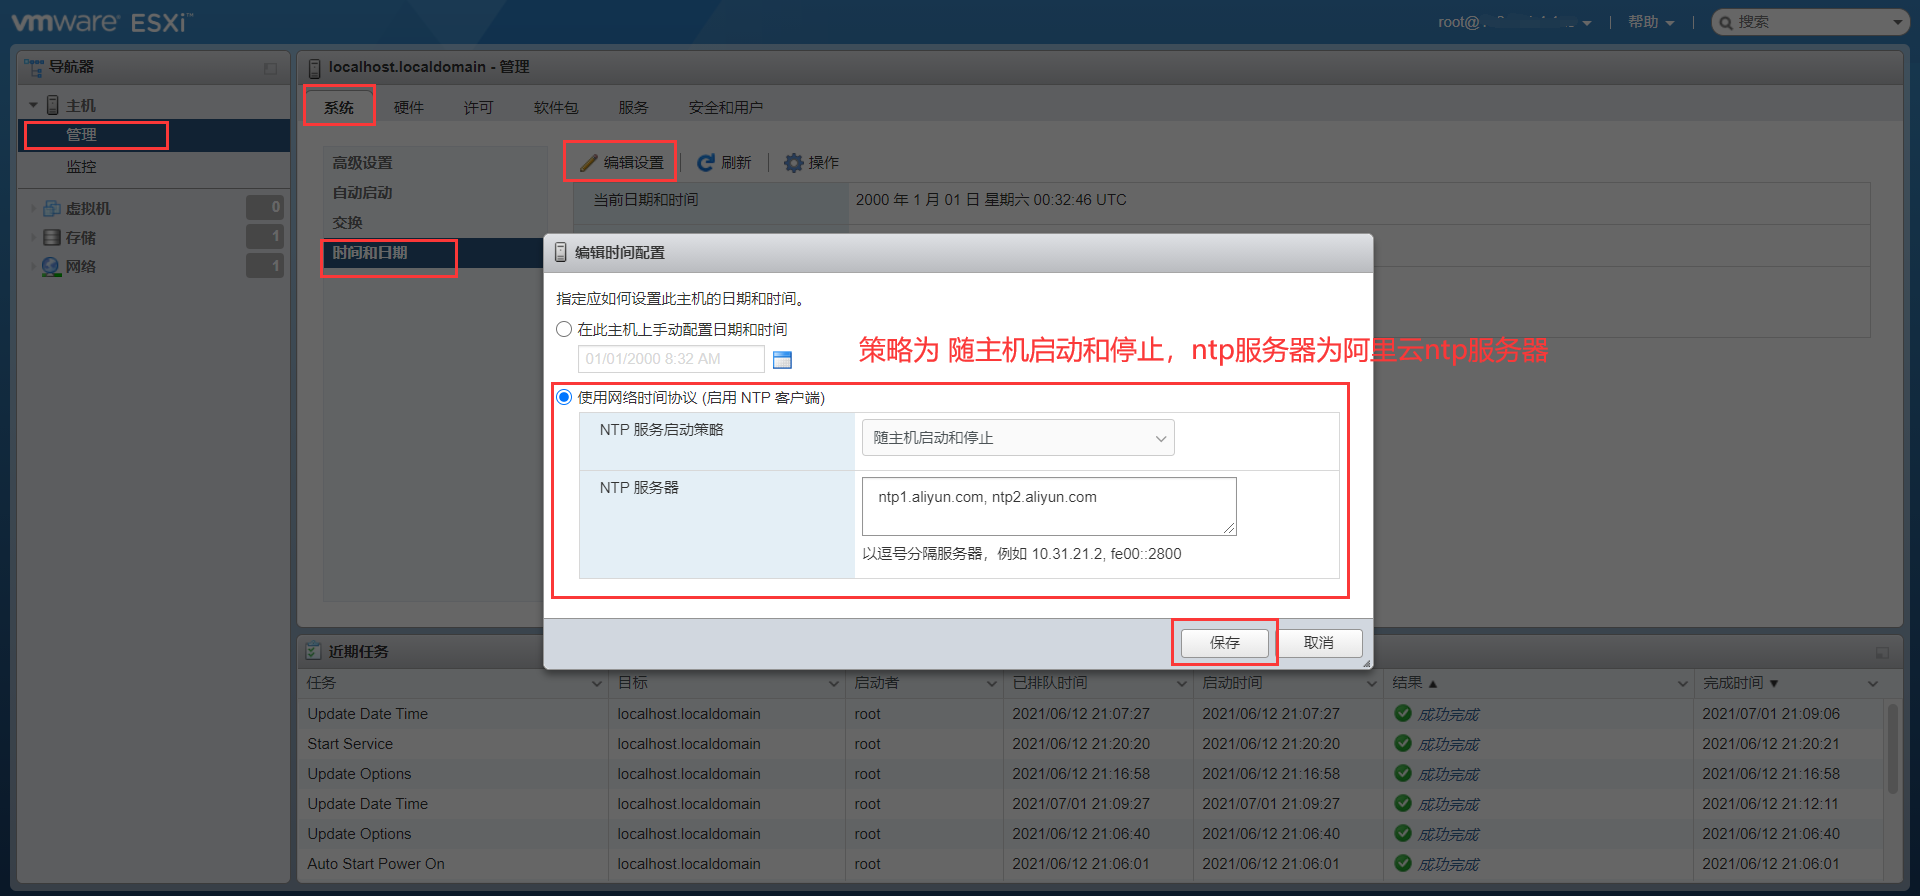Click the success icon for Auto Start Power On
Screen dimensions: 1920x896
[x=1403, y=863]
